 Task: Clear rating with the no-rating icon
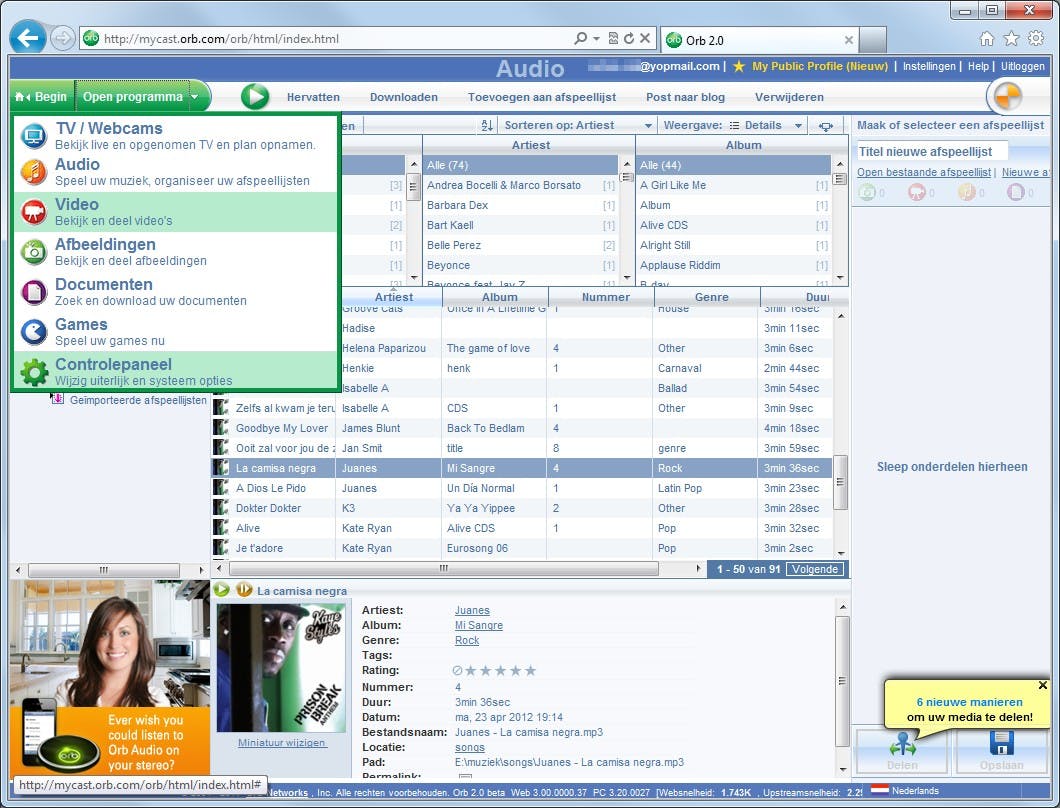click(457, 671)
